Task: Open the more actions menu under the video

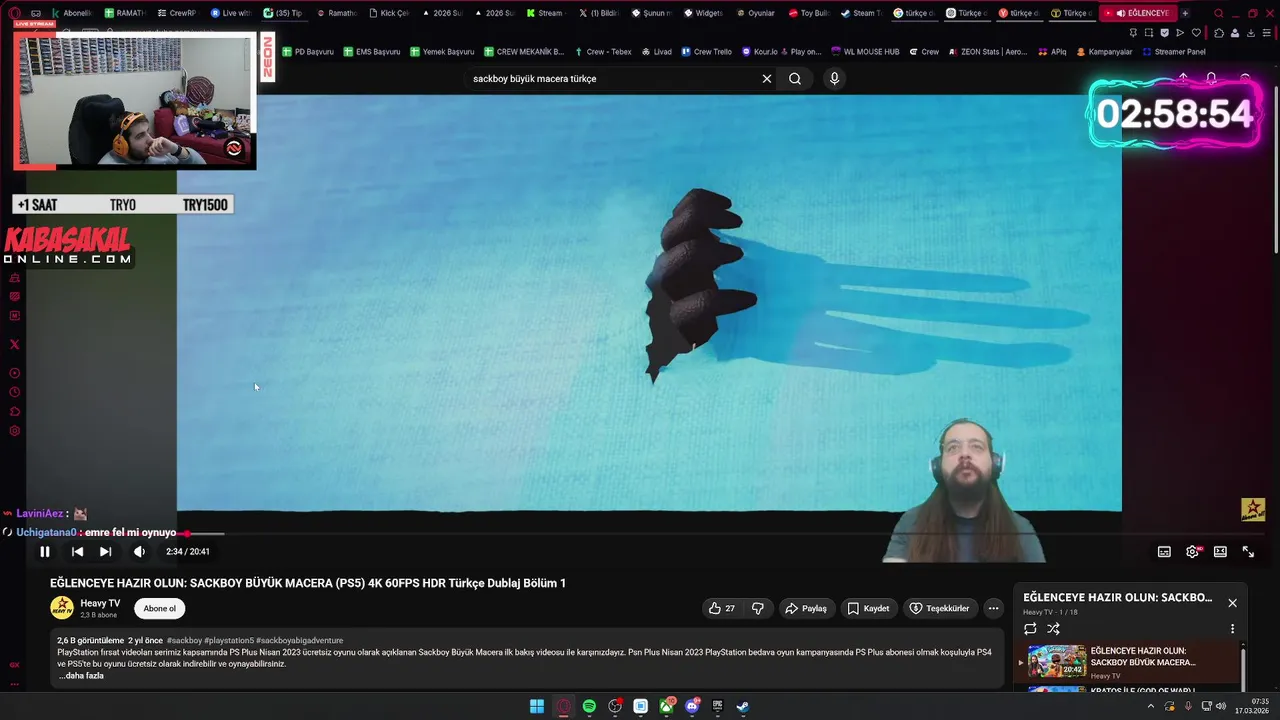Action: click(x=993, y=608)
